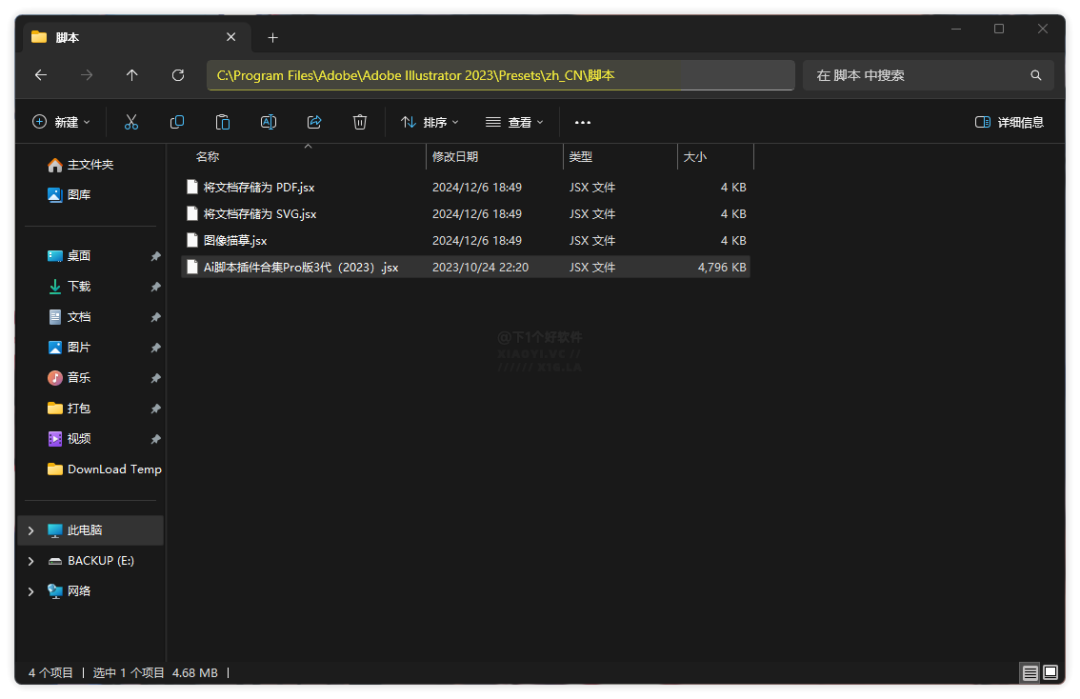Navigate back with the left arrow
This screenshot has width=1080, height=699.
(x=41, y=75)
